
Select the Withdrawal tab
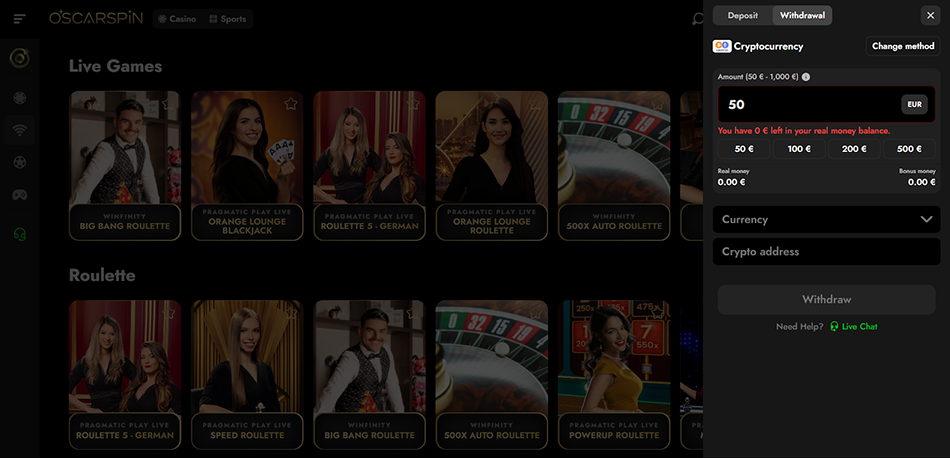tap(802, 16)
